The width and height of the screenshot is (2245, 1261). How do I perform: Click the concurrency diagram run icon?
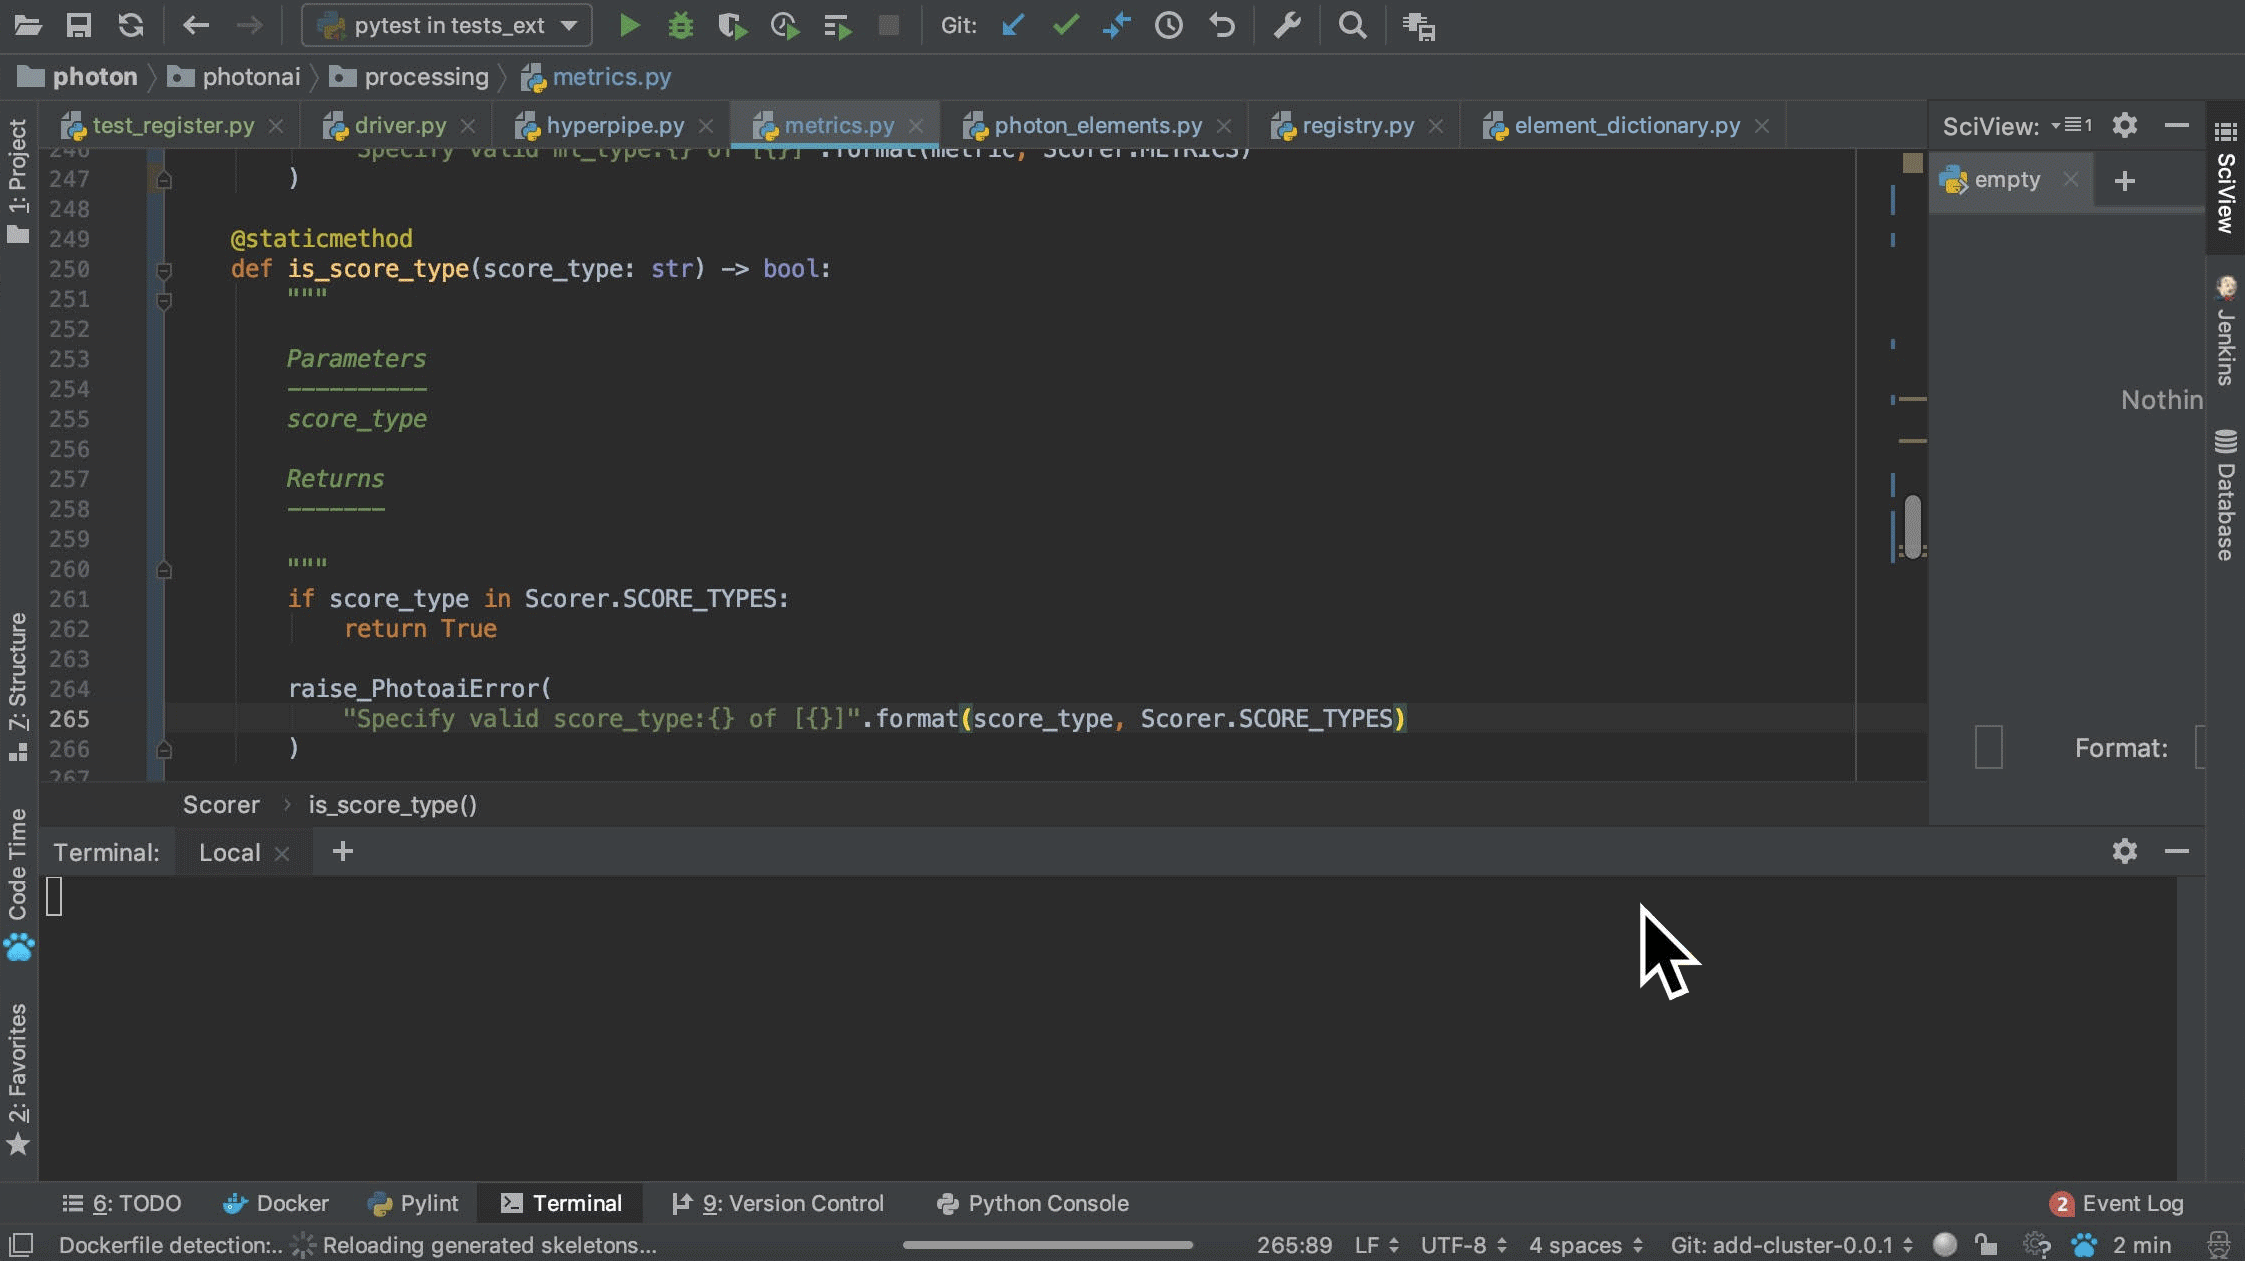point(838,26)
